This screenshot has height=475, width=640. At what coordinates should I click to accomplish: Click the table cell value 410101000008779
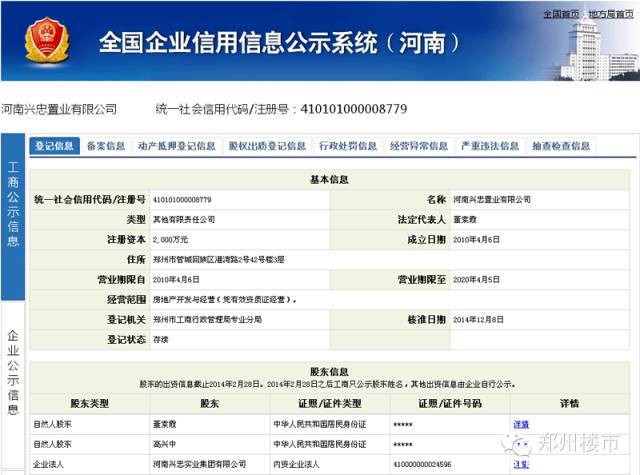(x=182, y=200)
